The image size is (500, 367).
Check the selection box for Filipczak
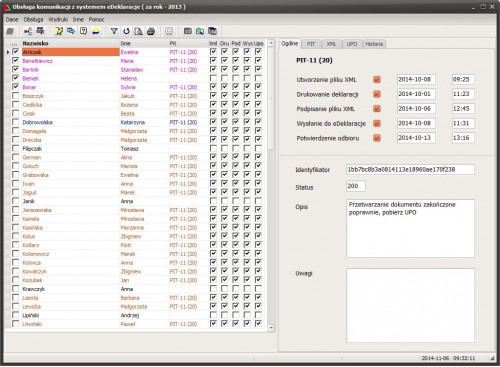pyautogui.click(x=15, y=148)
